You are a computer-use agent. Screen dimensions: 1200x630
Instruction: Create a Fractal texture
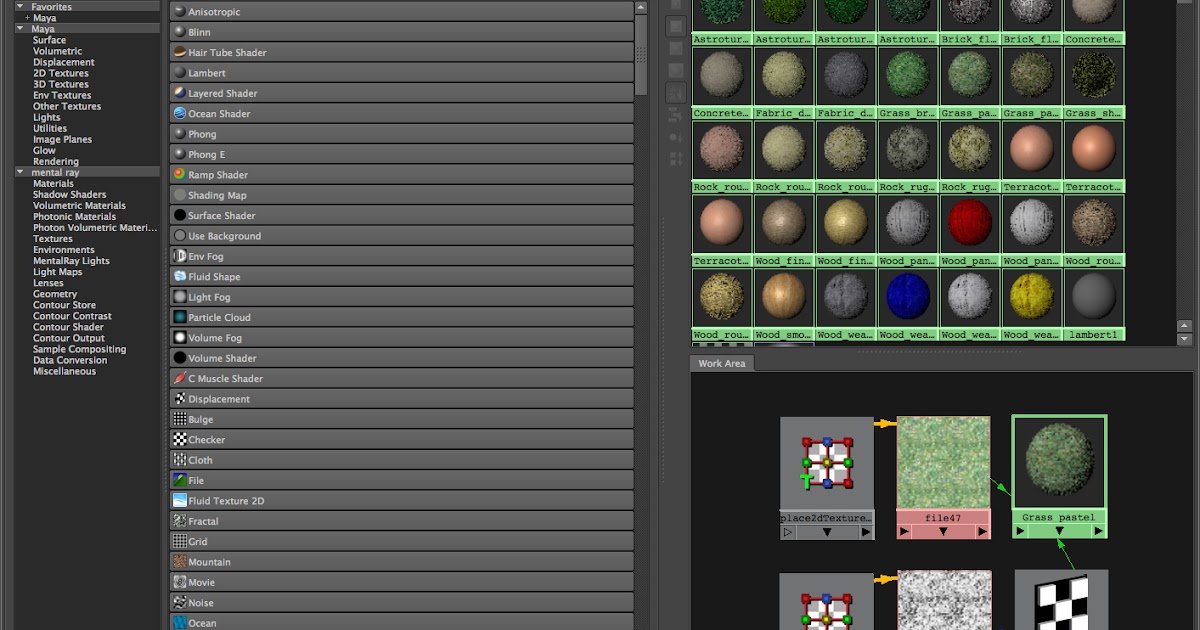click(401, 521)
